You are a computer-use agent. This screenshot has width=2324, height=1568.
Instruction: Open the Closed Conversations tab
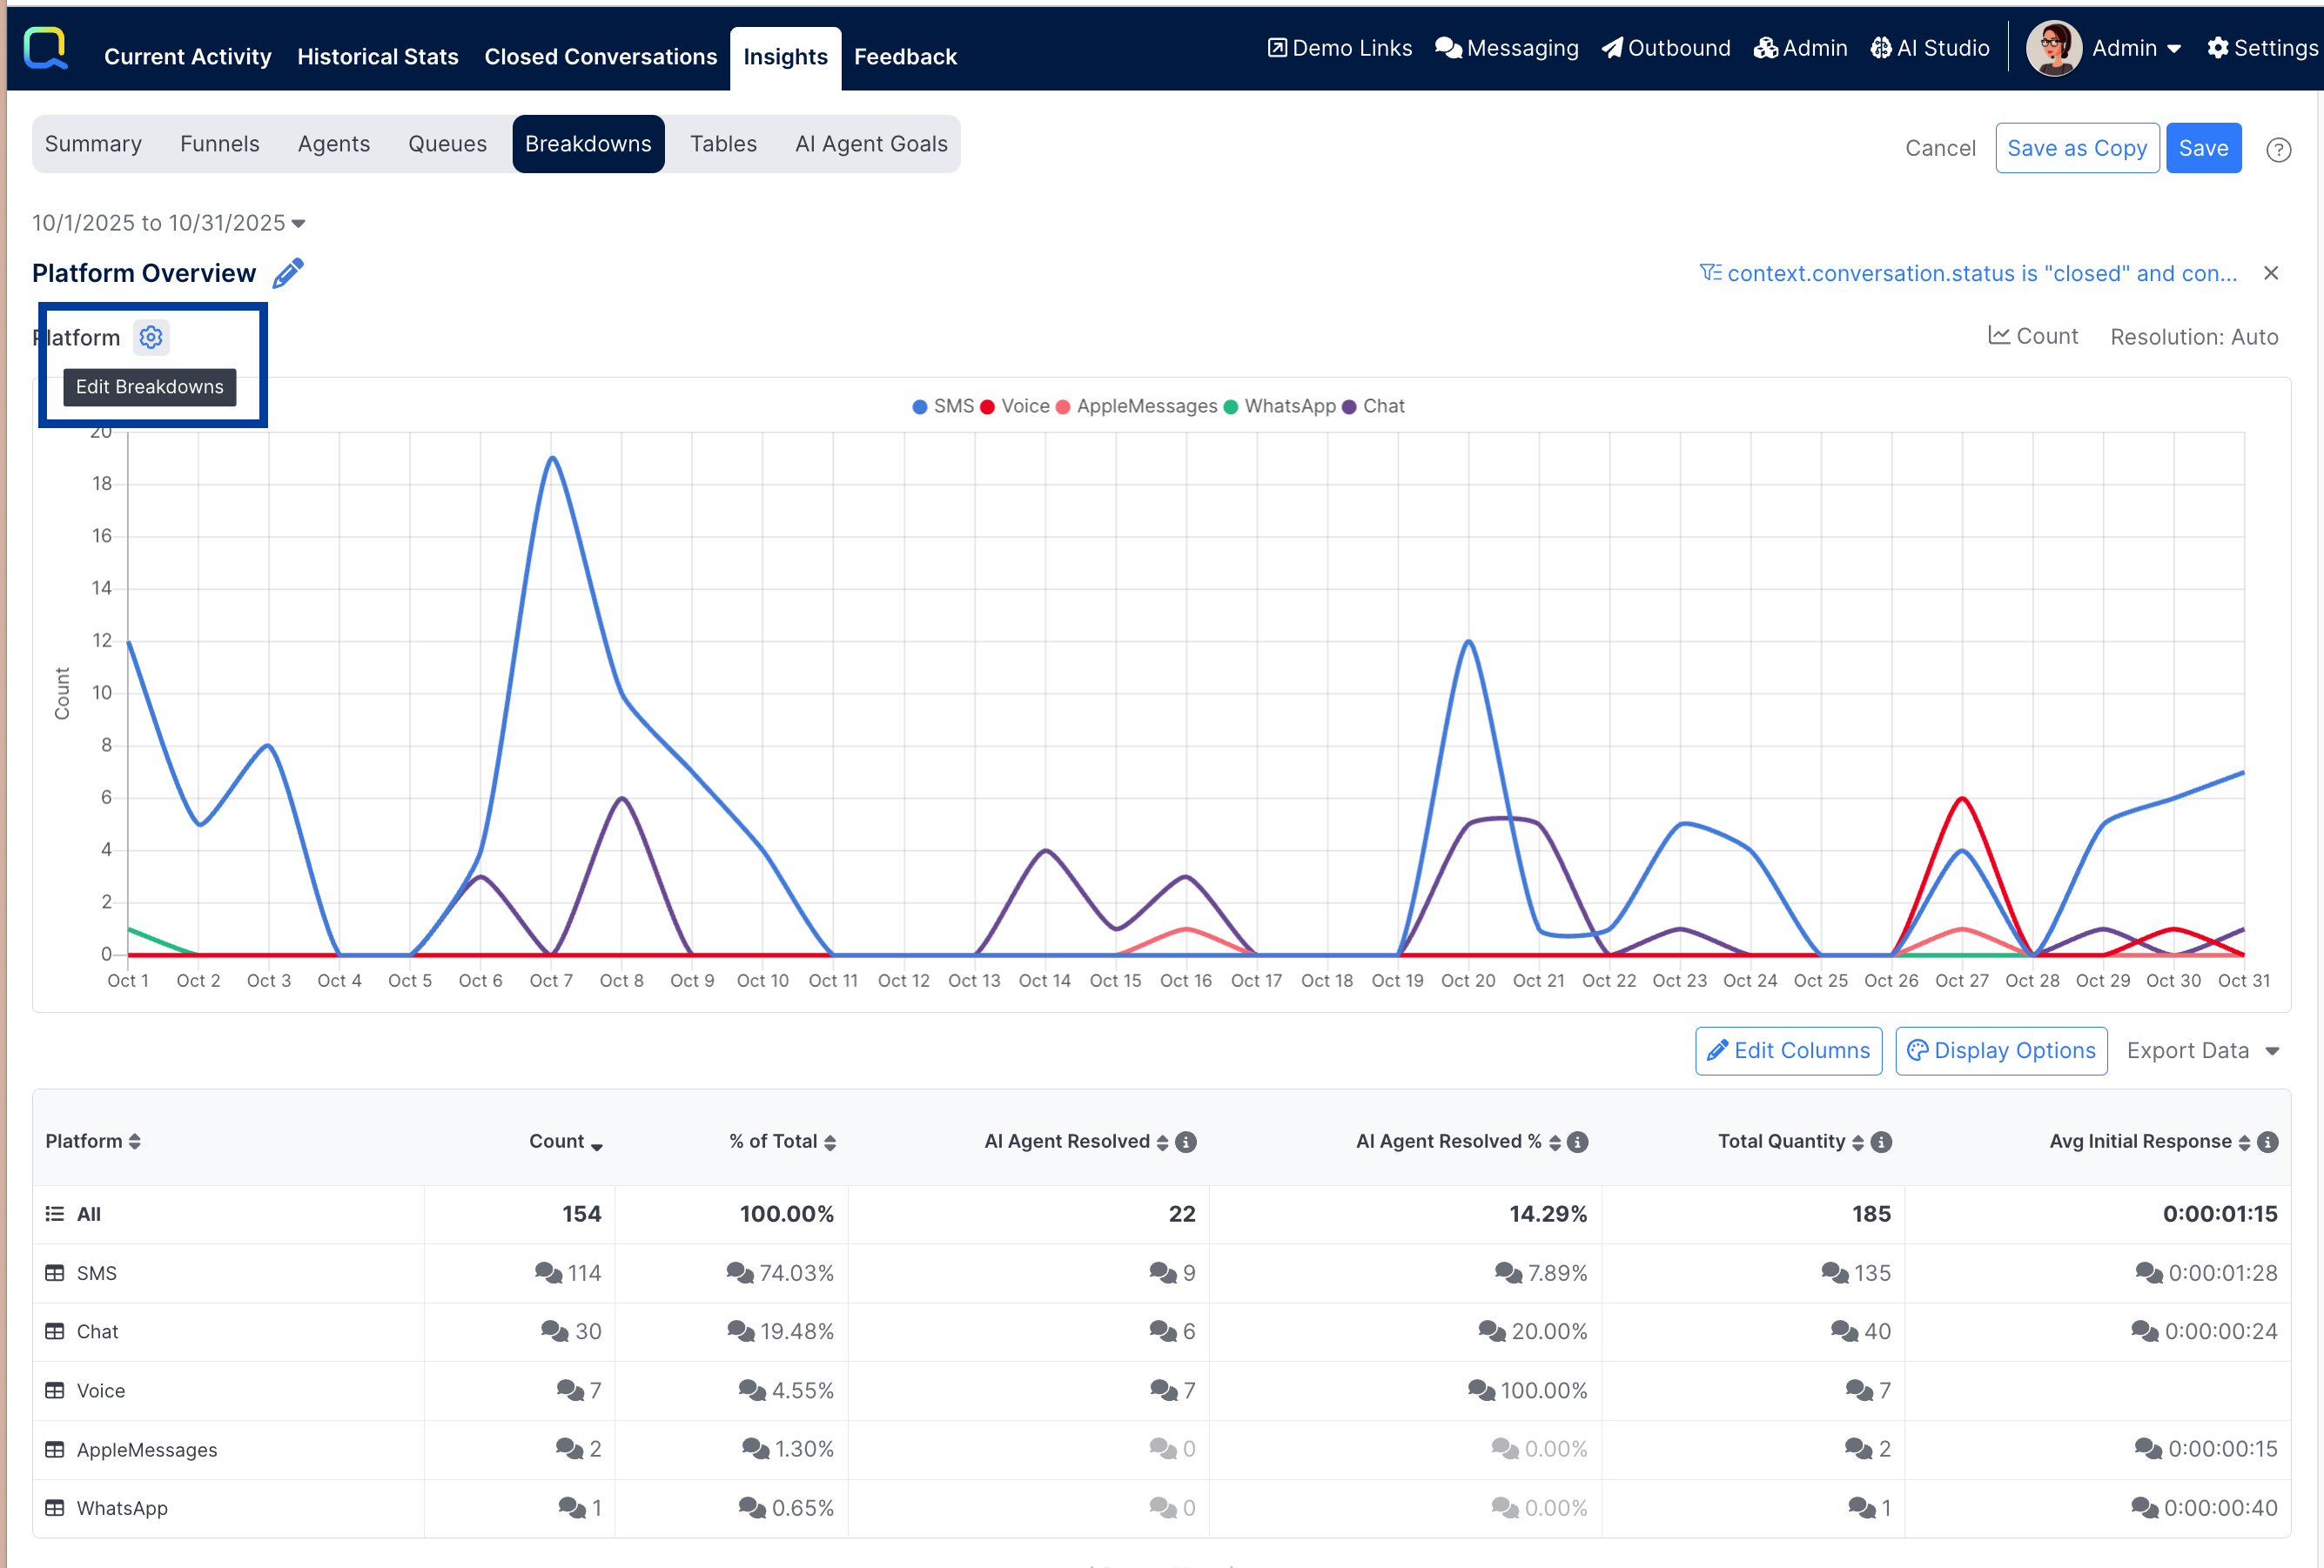(600, 57)
